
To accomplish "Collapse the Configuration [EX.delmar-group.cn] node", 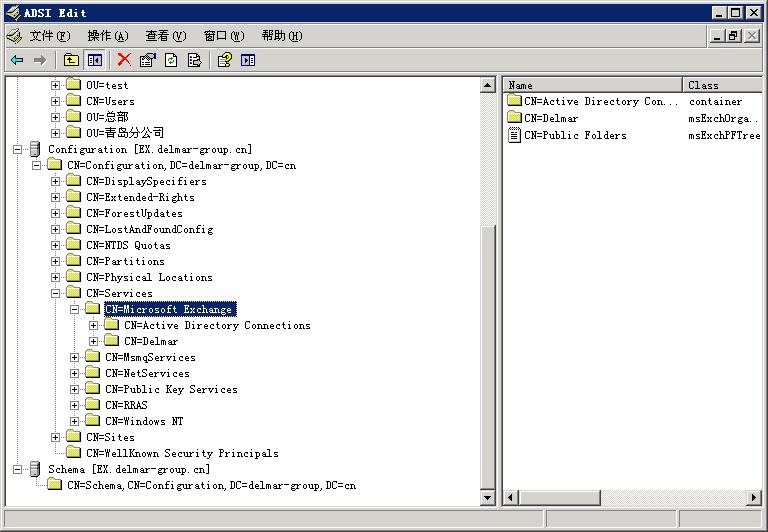I will [17, 149].
